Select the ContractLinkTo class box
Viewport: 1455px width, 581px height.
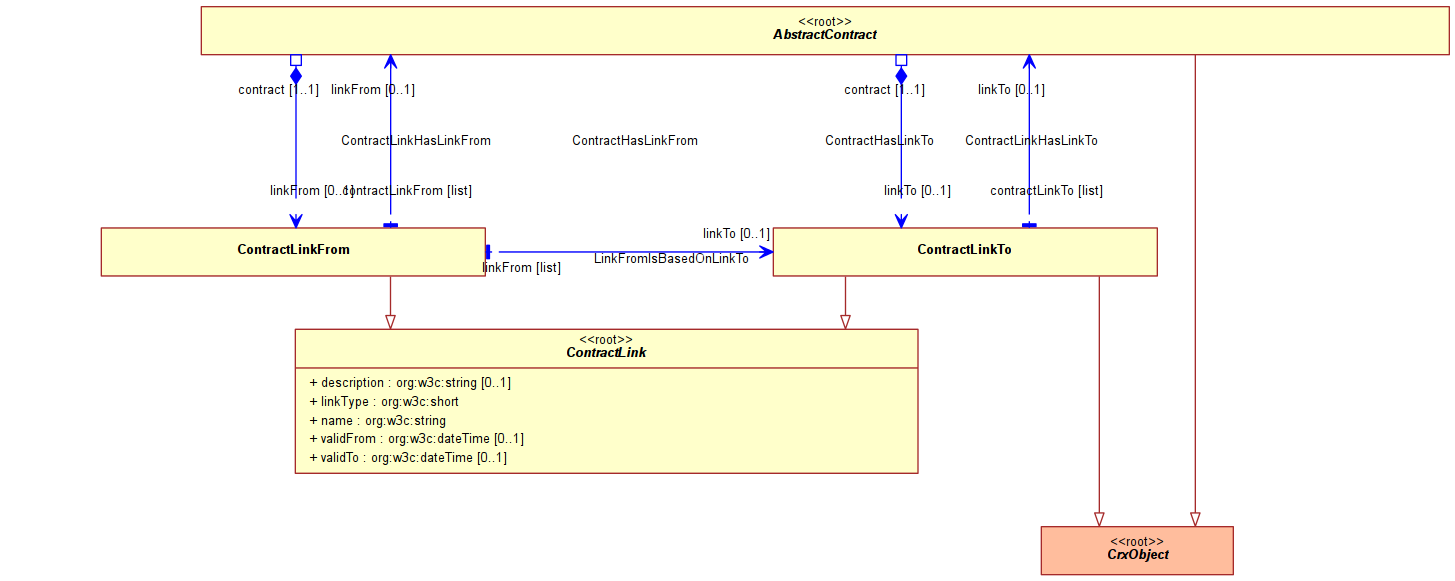pos(964,251)
